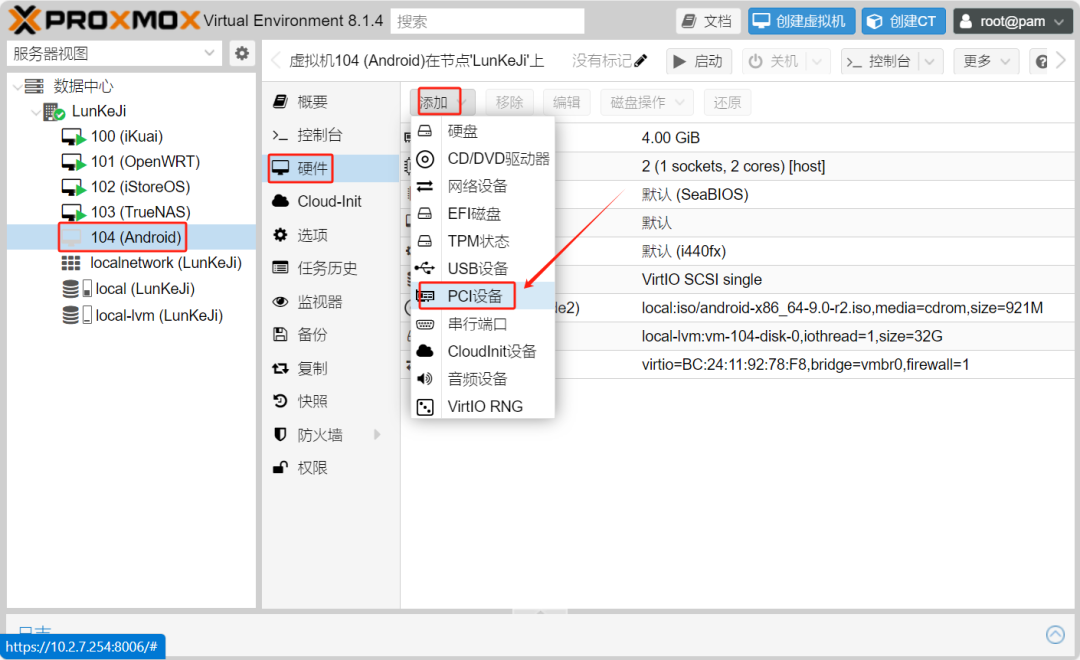This screenshot has height=660, width=1080.
Task: Click the VM icon for 103 (TrueNAS)
Action: click(73, 212)
